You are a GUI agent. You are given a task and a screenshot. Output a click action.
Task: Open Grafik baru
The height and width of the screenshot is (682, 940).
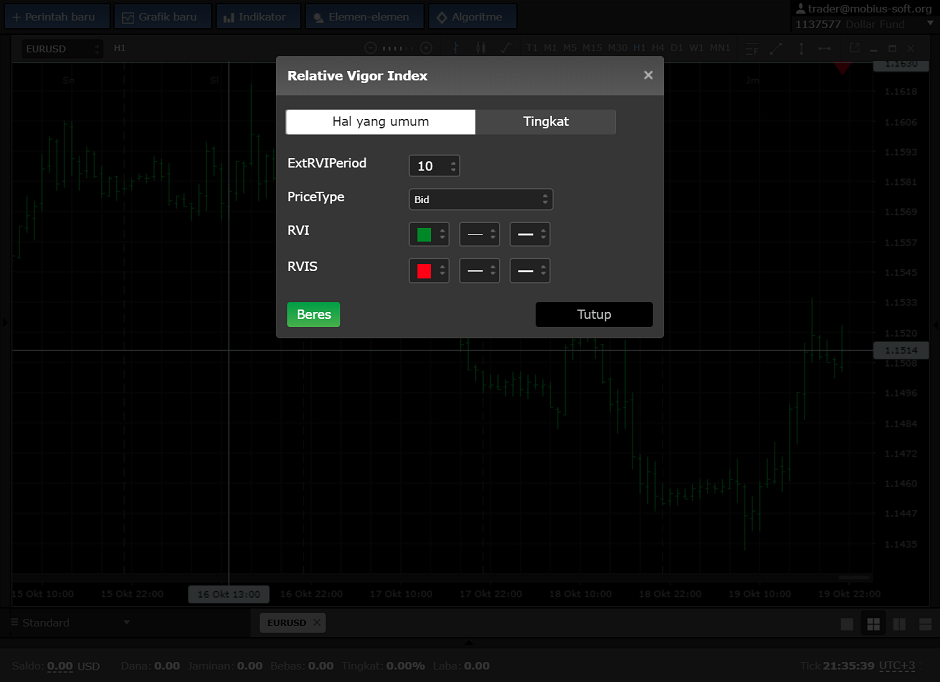[162, 17]
